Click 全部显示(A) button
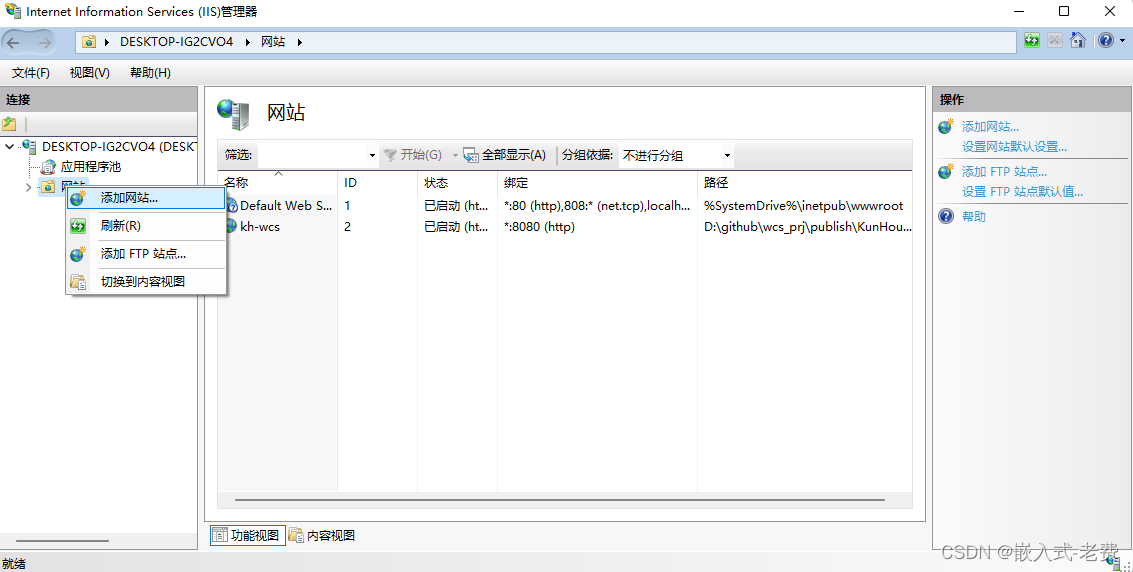Image resolution: width=1133 pixels, height=572 pixels. point(504,155)
